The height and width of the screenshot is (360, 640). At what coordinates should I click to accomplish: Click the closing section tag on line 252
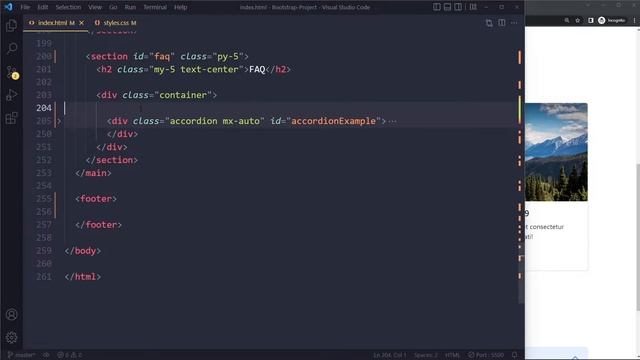coord(112,160)
